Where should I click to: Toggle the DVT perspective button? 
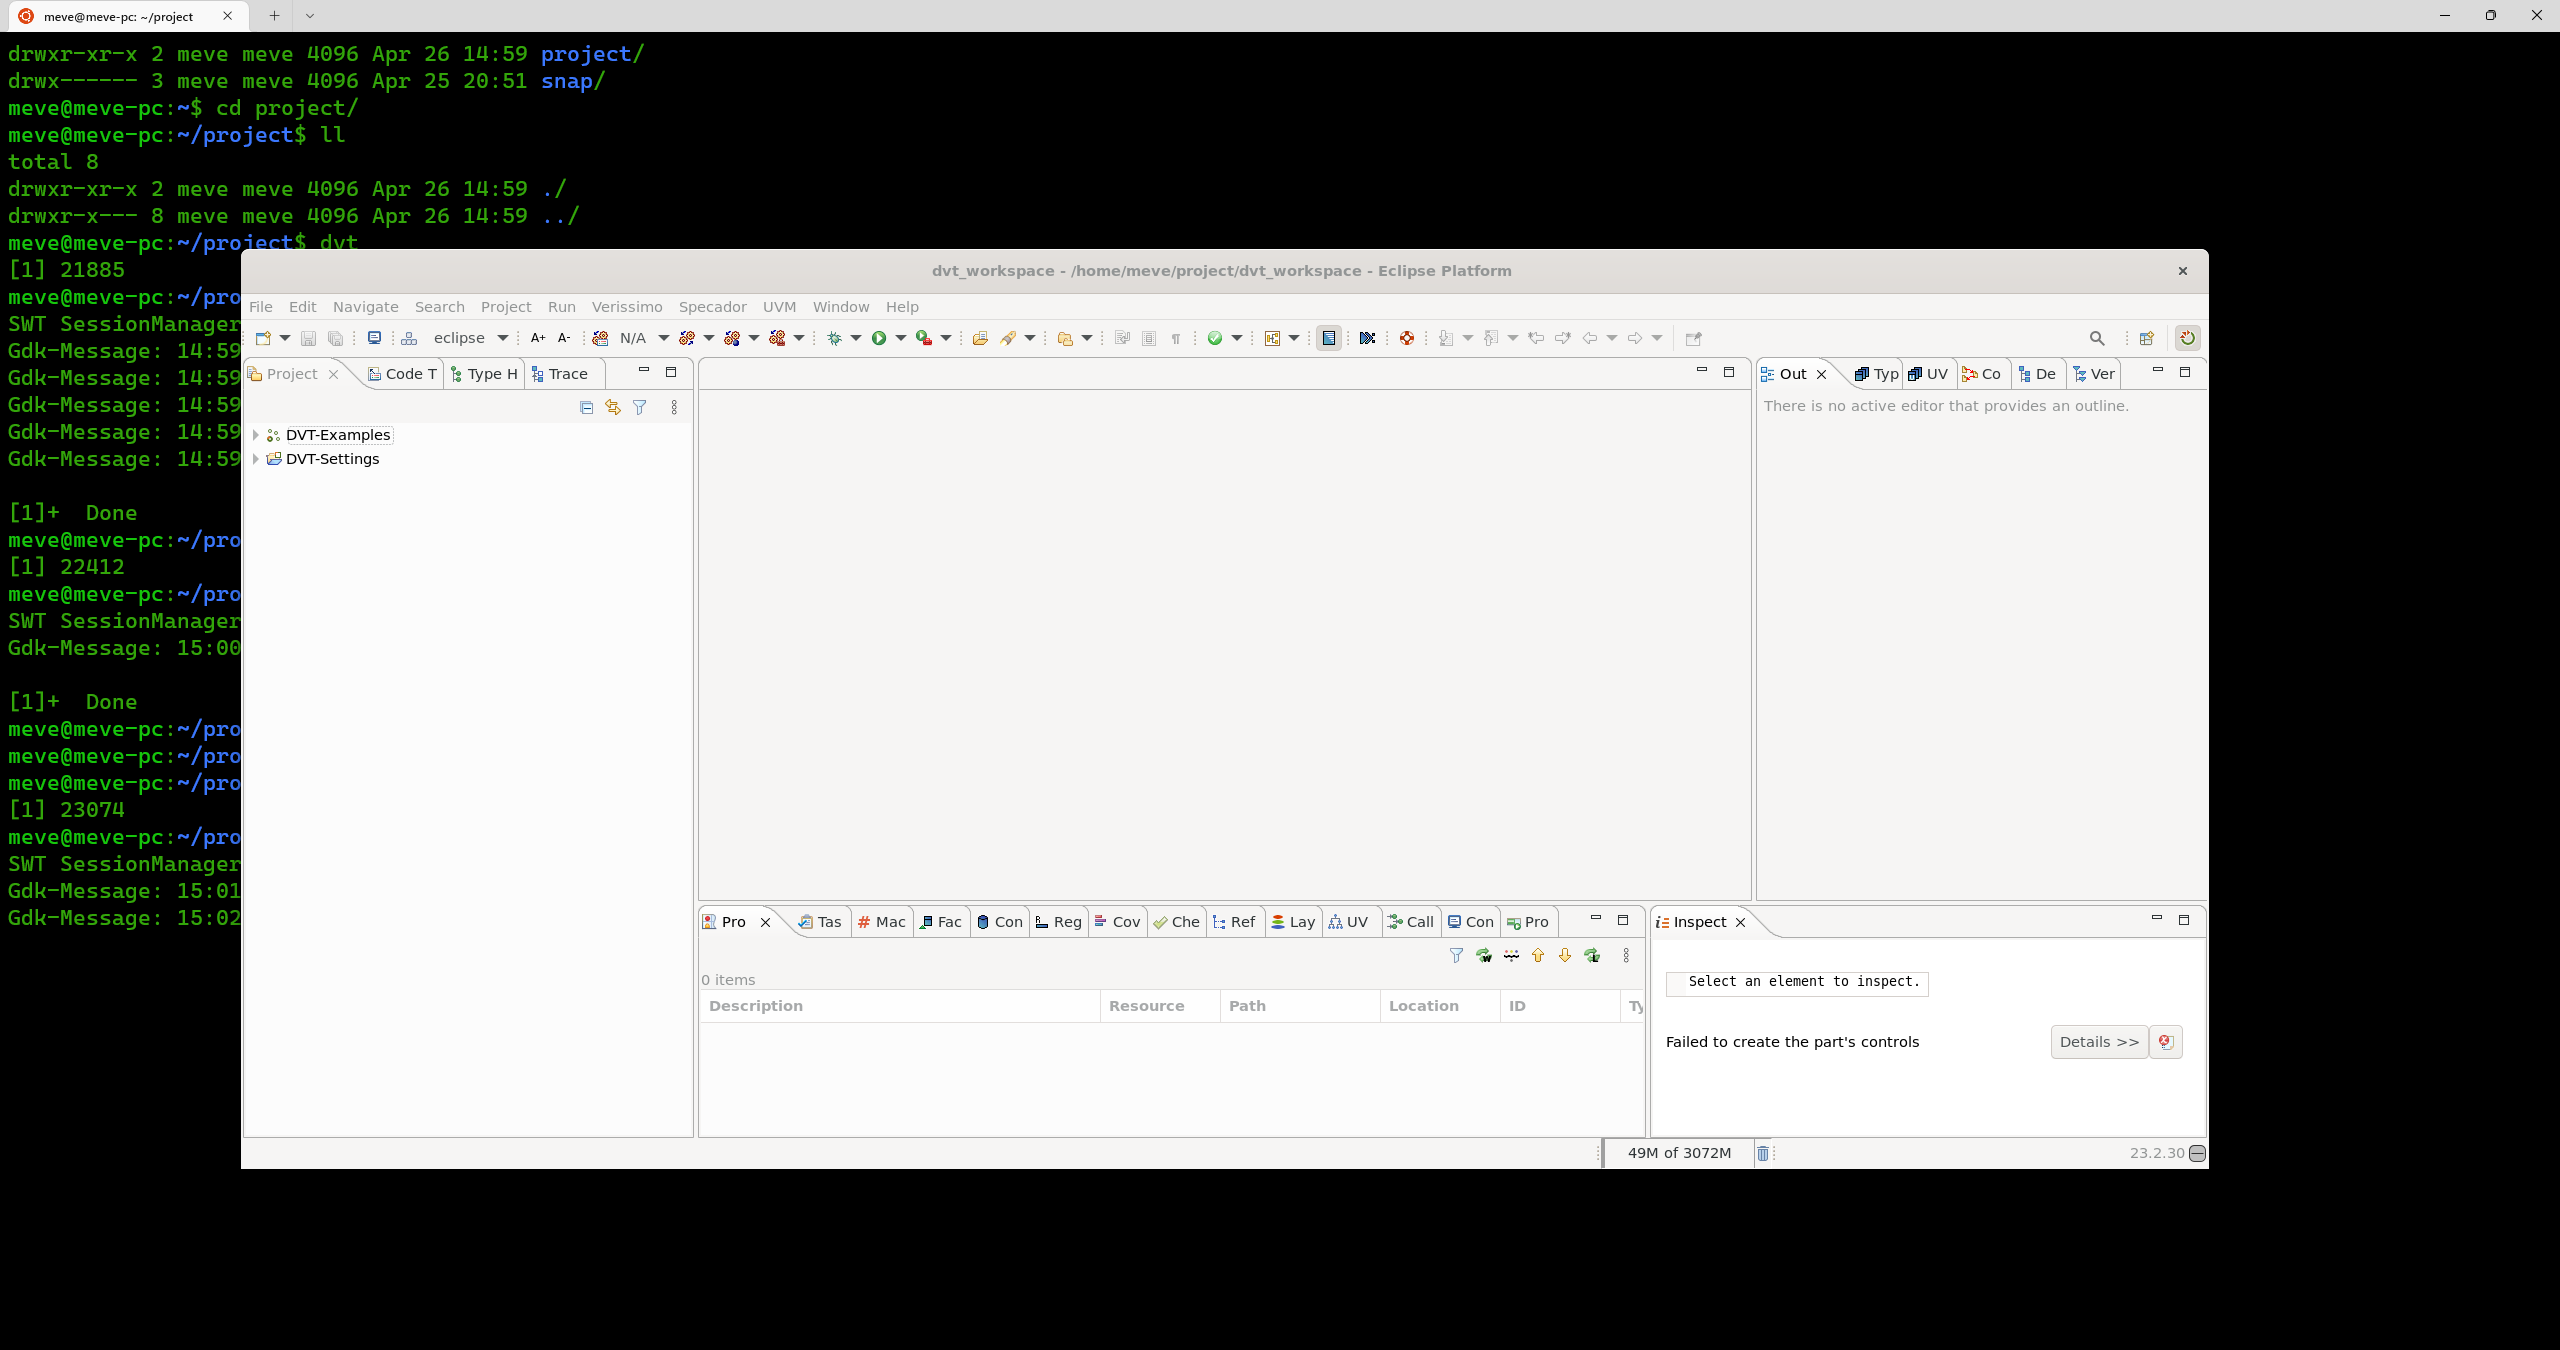pos(2187,338)
